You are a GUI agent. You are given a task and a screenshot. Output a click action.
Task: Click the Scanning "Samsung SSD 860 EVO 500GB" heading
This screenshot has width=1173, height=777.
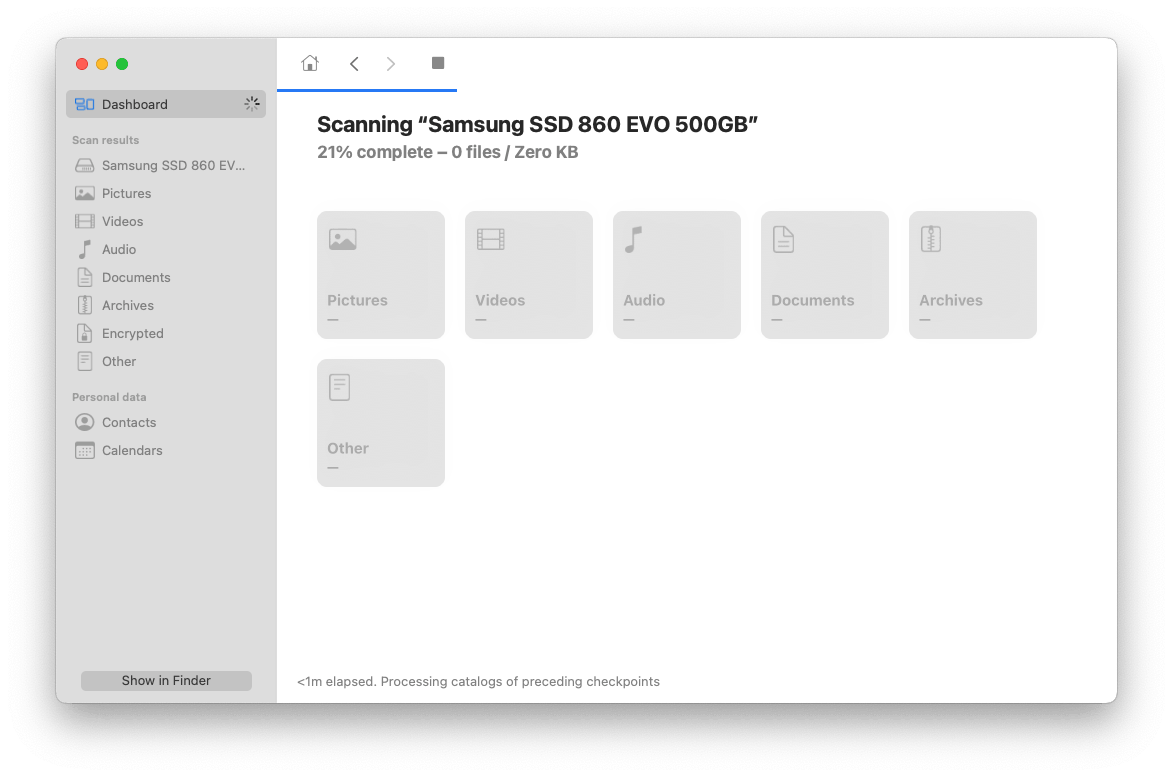[537, 124]
